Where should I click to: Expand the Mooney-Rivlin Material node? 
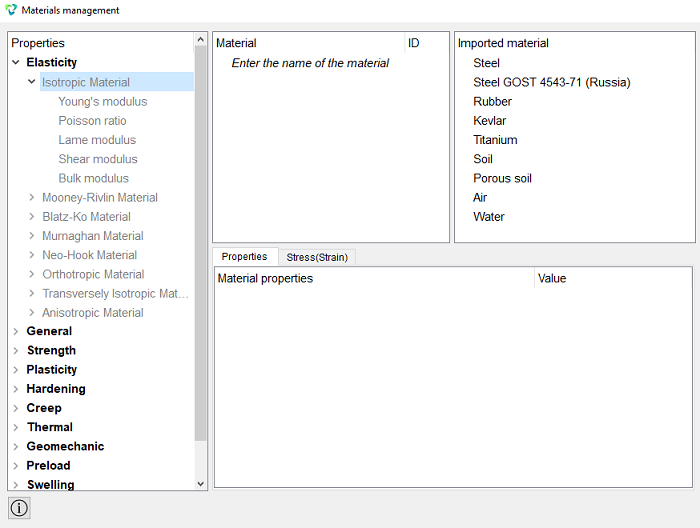[x=32, y=197]
